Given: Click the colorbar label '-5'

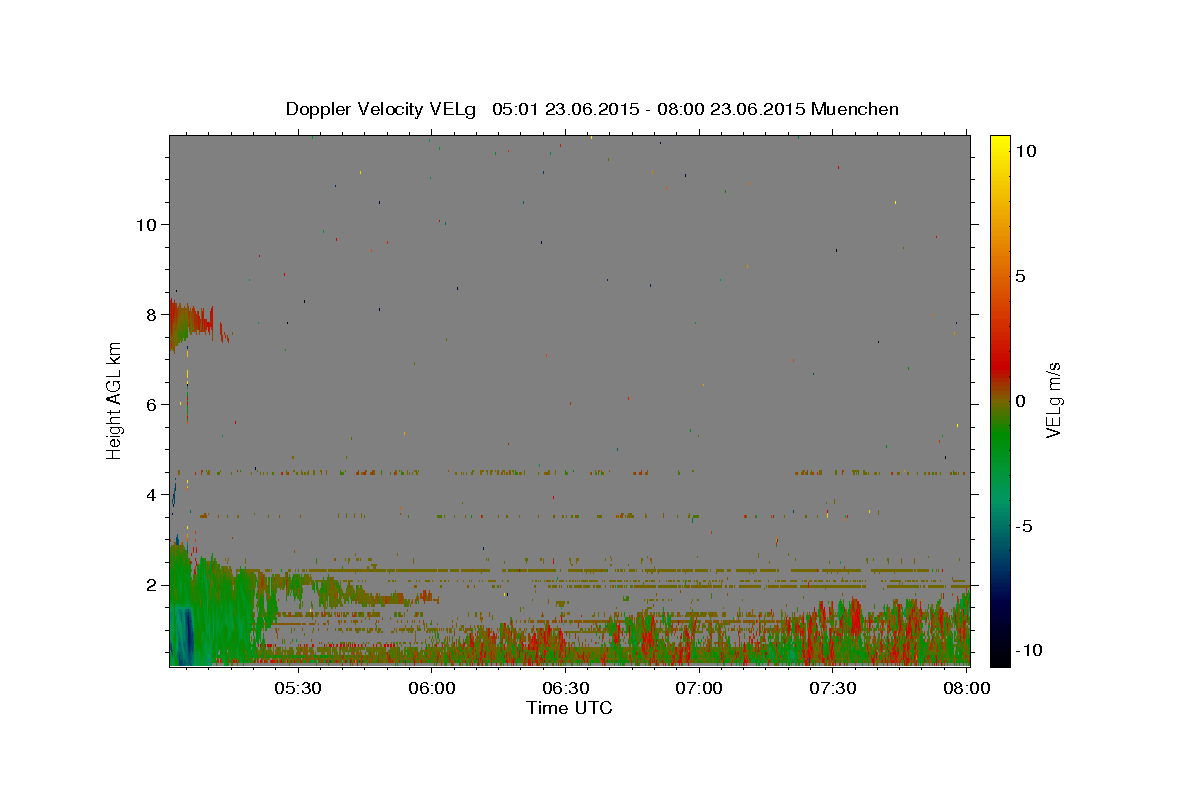Looking at the screenshot, I should pos(1026,526).
